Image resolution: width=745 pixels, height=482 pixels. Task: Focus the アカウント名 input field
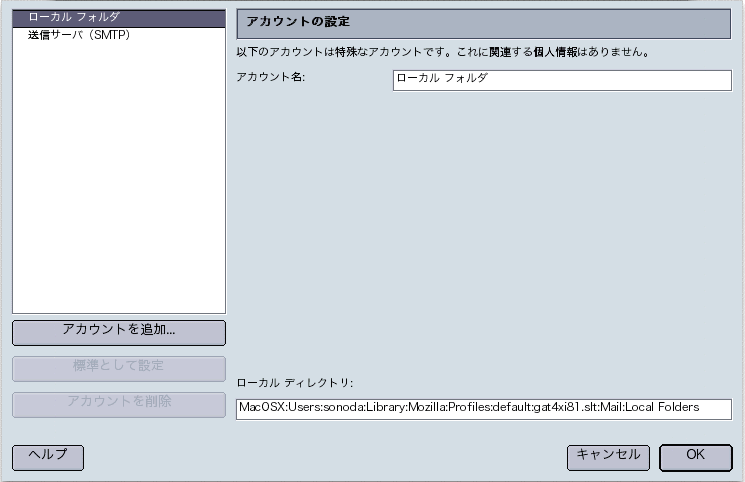pyautogui.click(x=562, y=80)
